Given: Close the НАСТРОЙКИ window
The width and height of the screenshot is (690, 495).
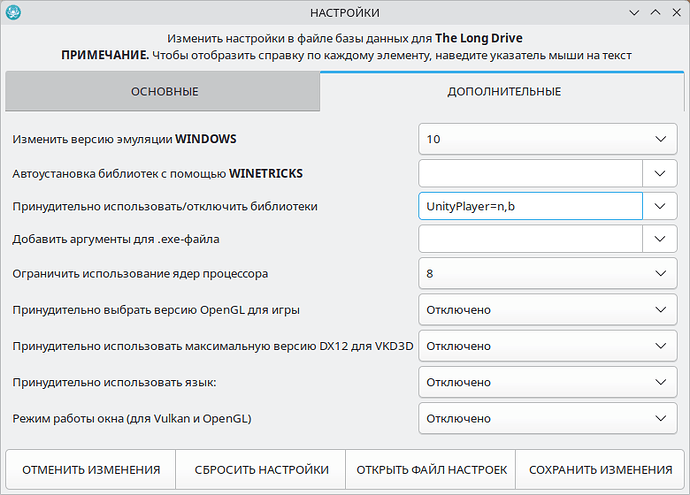Looking at the screenshot, I should pos(675,14).
